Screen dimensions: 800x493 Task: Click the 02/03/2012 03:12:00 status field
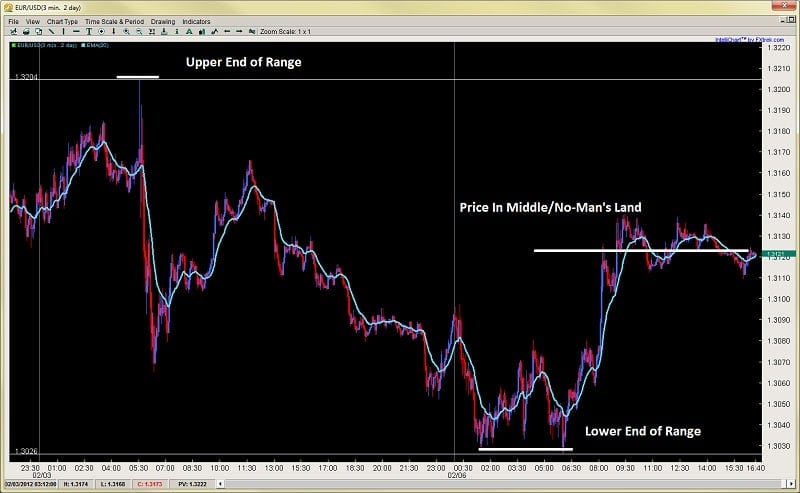tap(30, 484)
